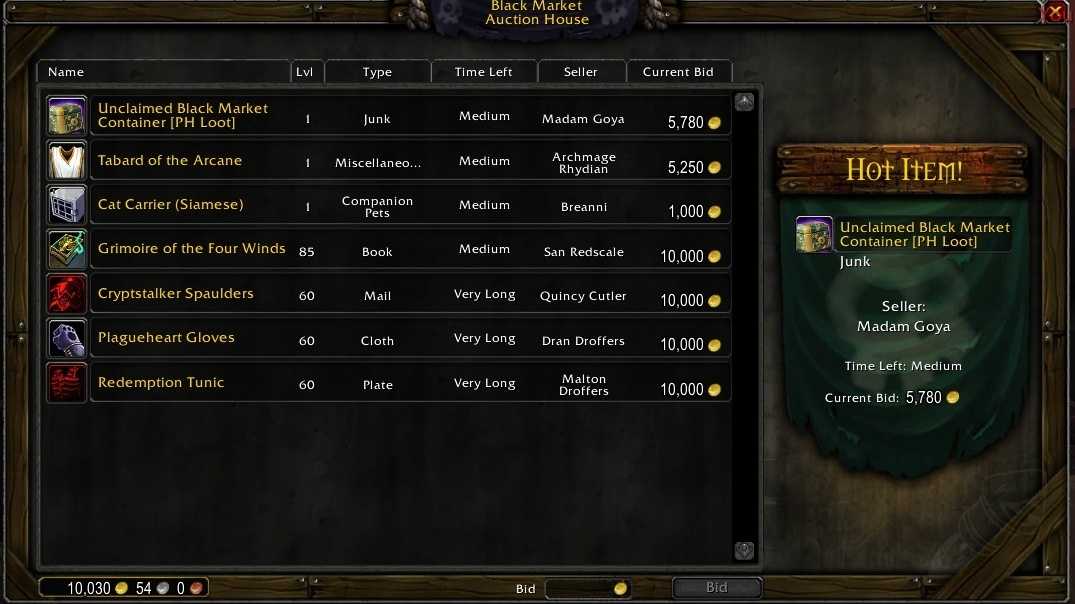Click the scroll up arrow in list

(x=745, y=103)
